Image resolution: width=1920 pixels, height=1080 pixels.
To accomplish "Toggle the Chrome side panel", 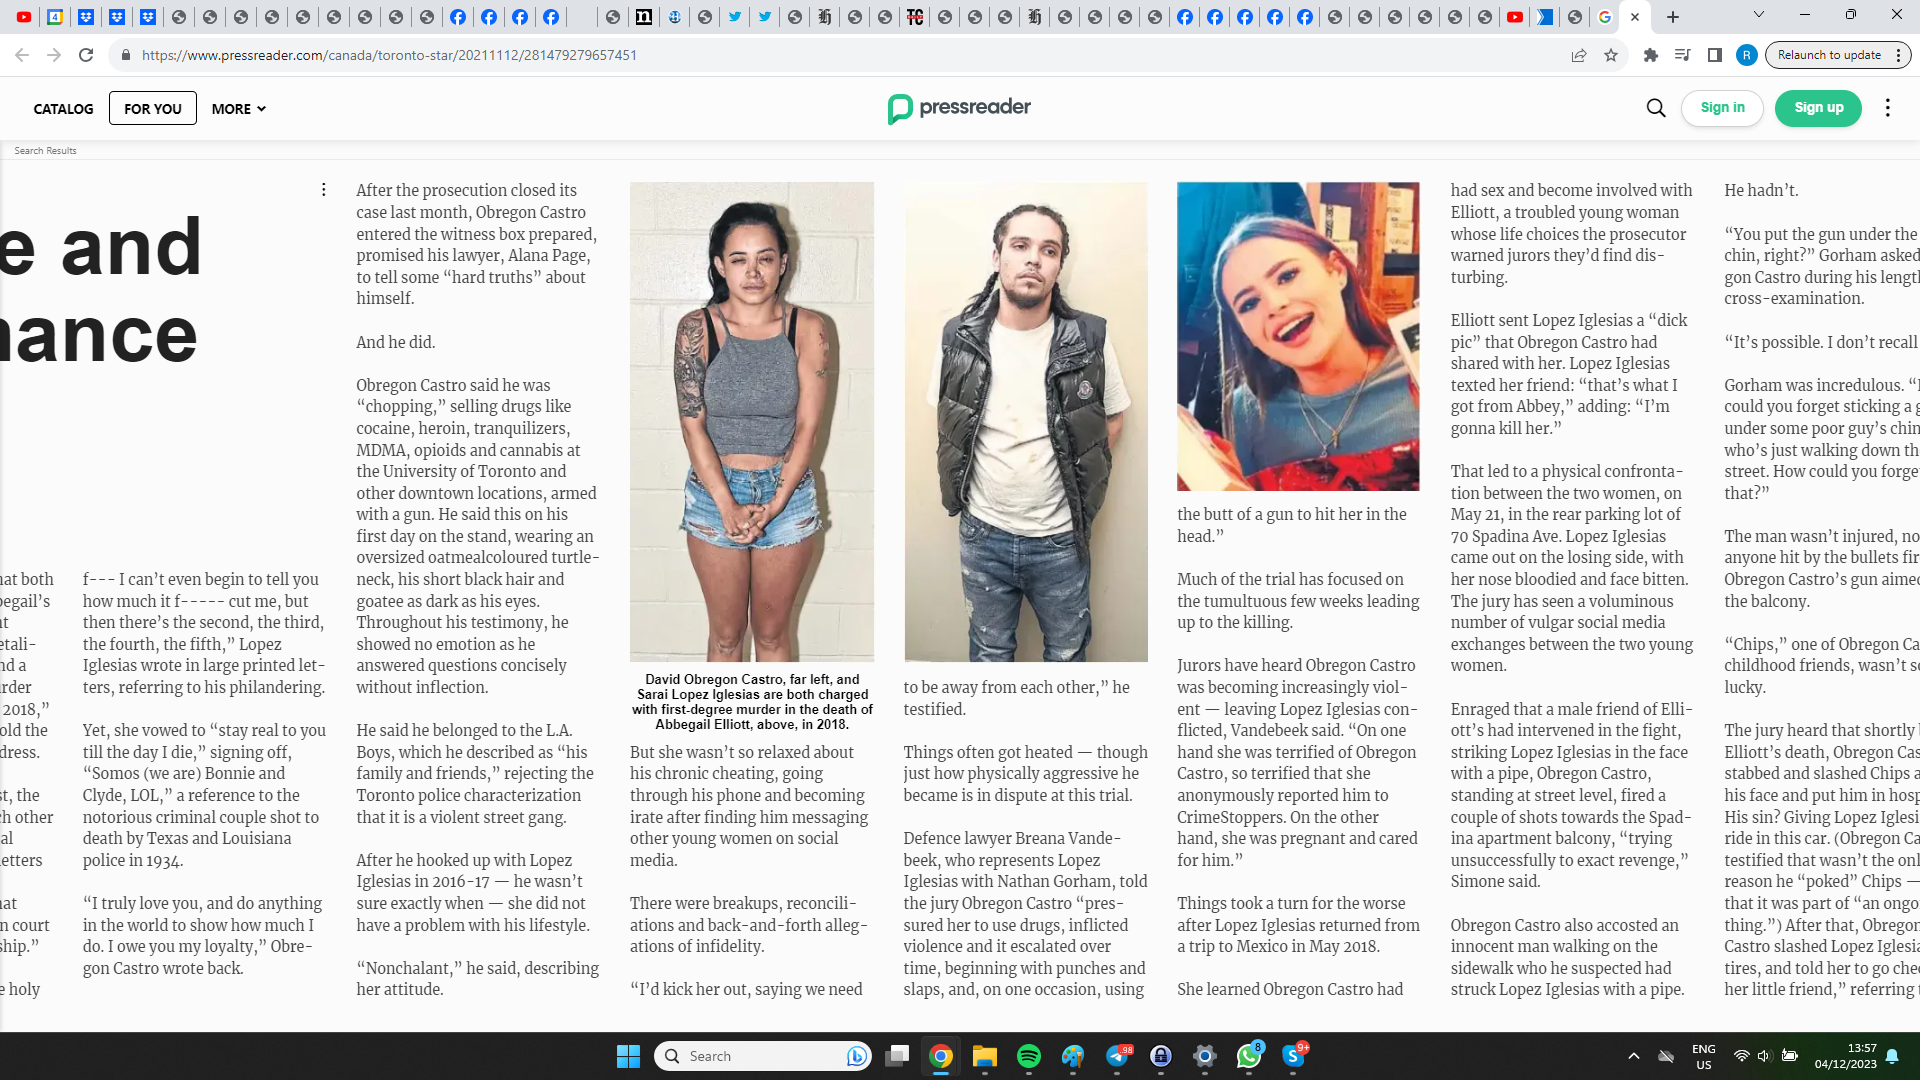I will [1715, 55].
